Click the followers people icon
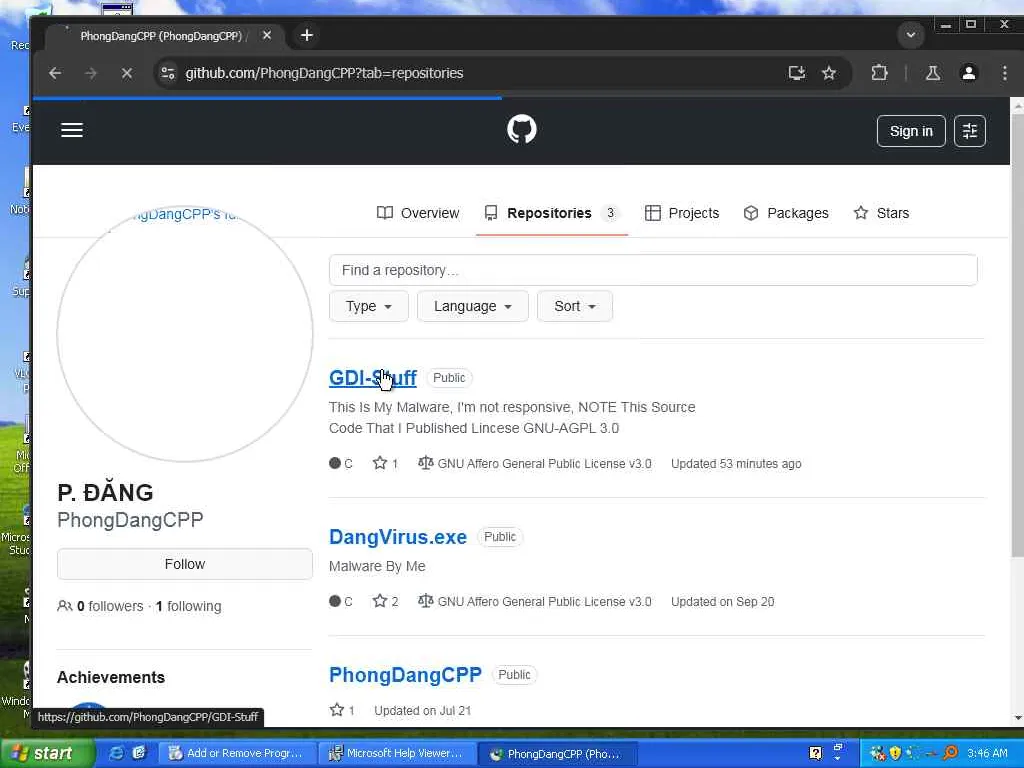Image resolution: width=1024 pixels, height=768 pixels. tap(64, 606)
